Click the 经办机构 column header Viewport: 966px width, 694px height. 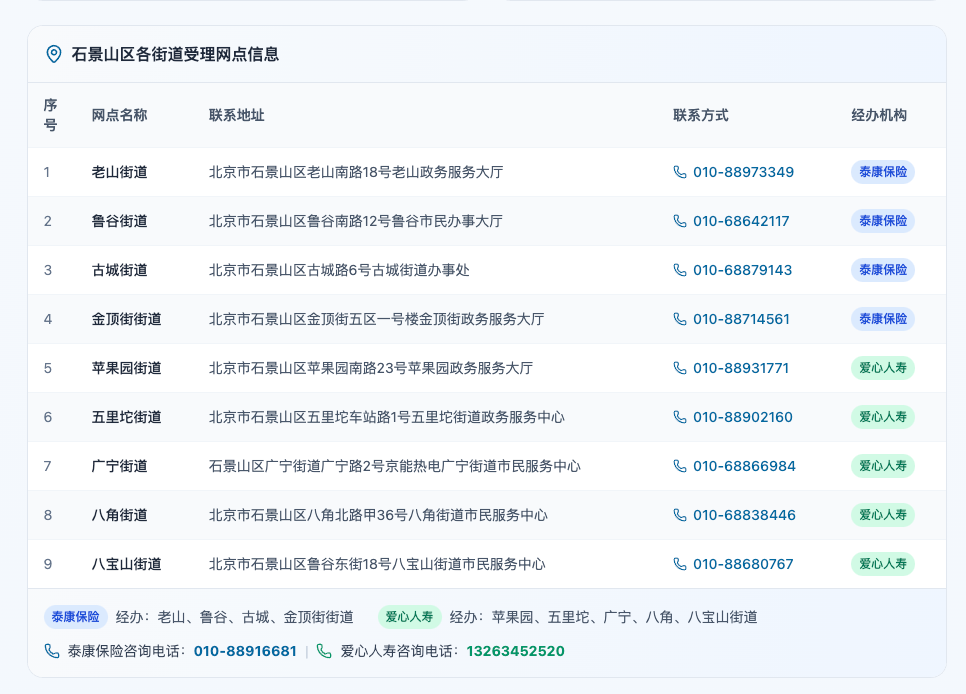click(878, 115)
